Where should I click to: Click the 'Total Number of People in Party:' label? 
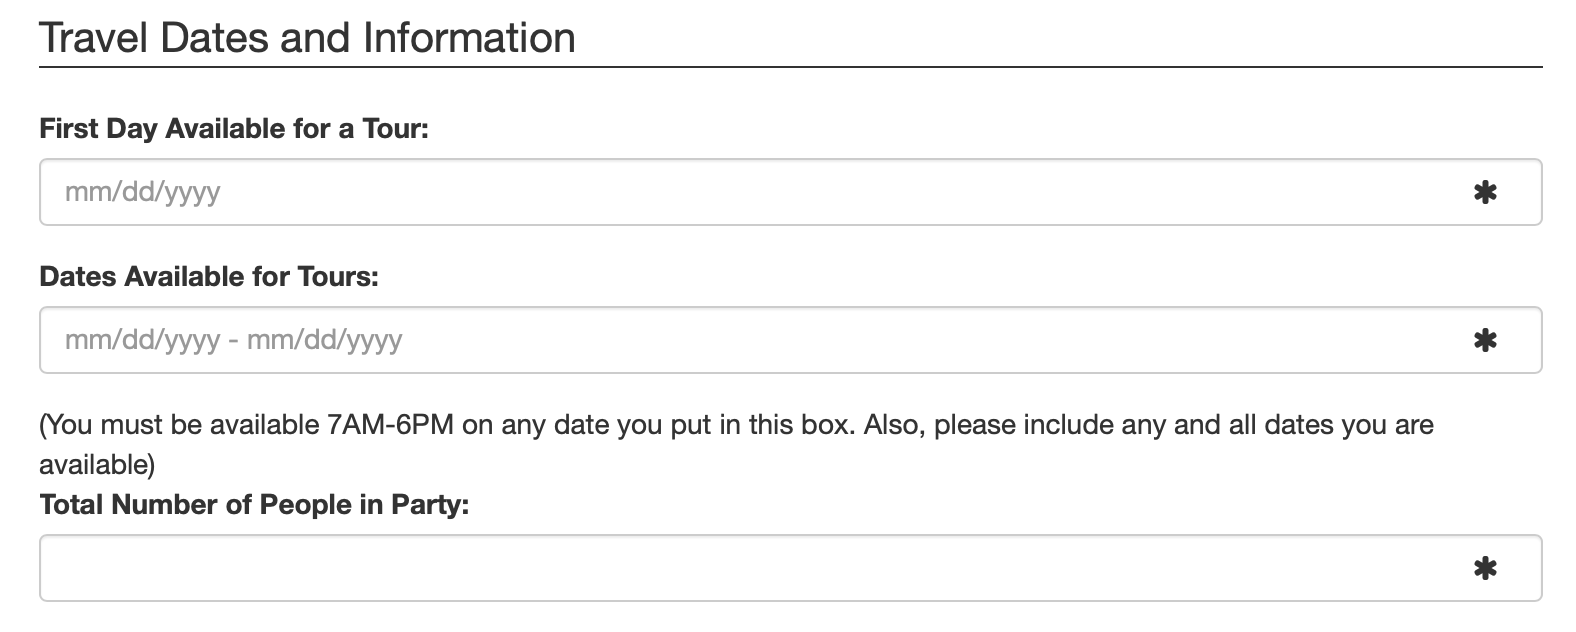(254, 505)
